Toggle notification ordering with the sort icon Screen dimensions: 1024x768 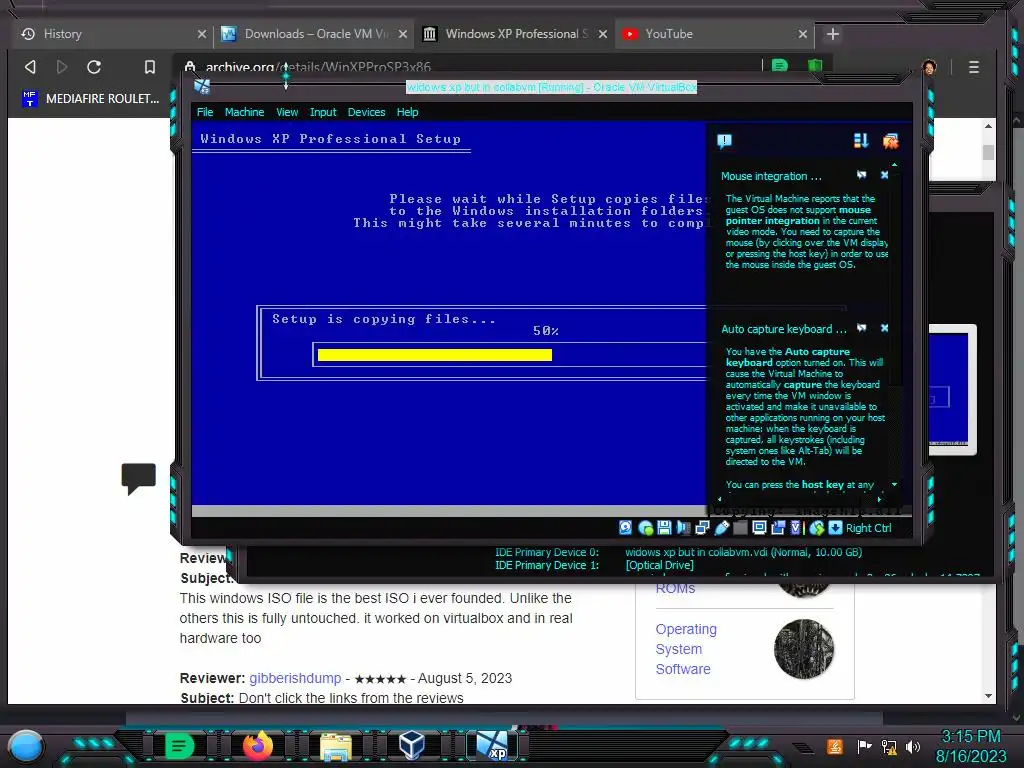861,140
